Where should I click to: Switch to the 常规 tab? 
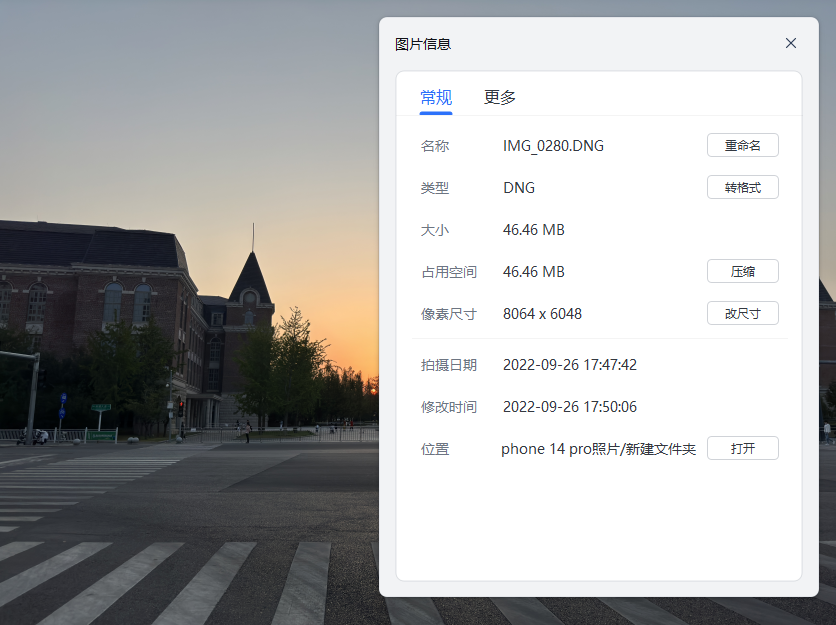(x=436, y=98)
